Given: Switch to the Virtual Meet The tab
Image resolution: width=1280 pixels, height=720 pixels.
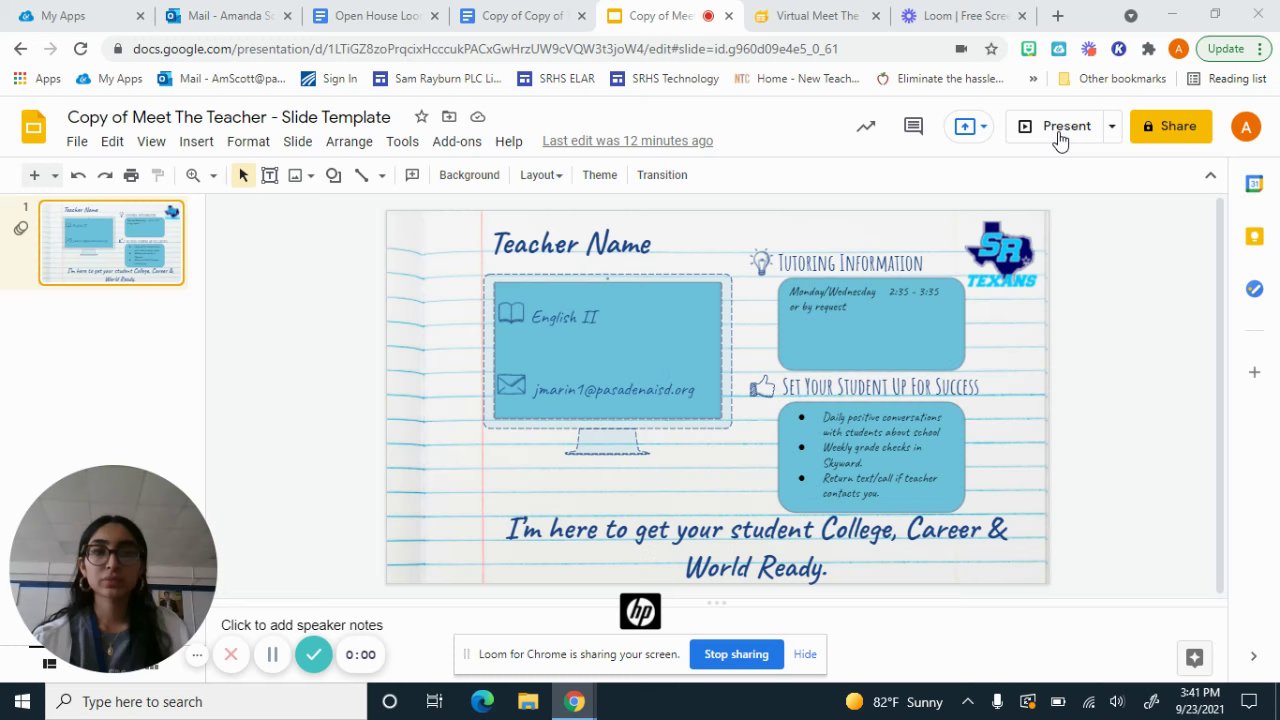Looking at the screenshot, I should [817, 16].
